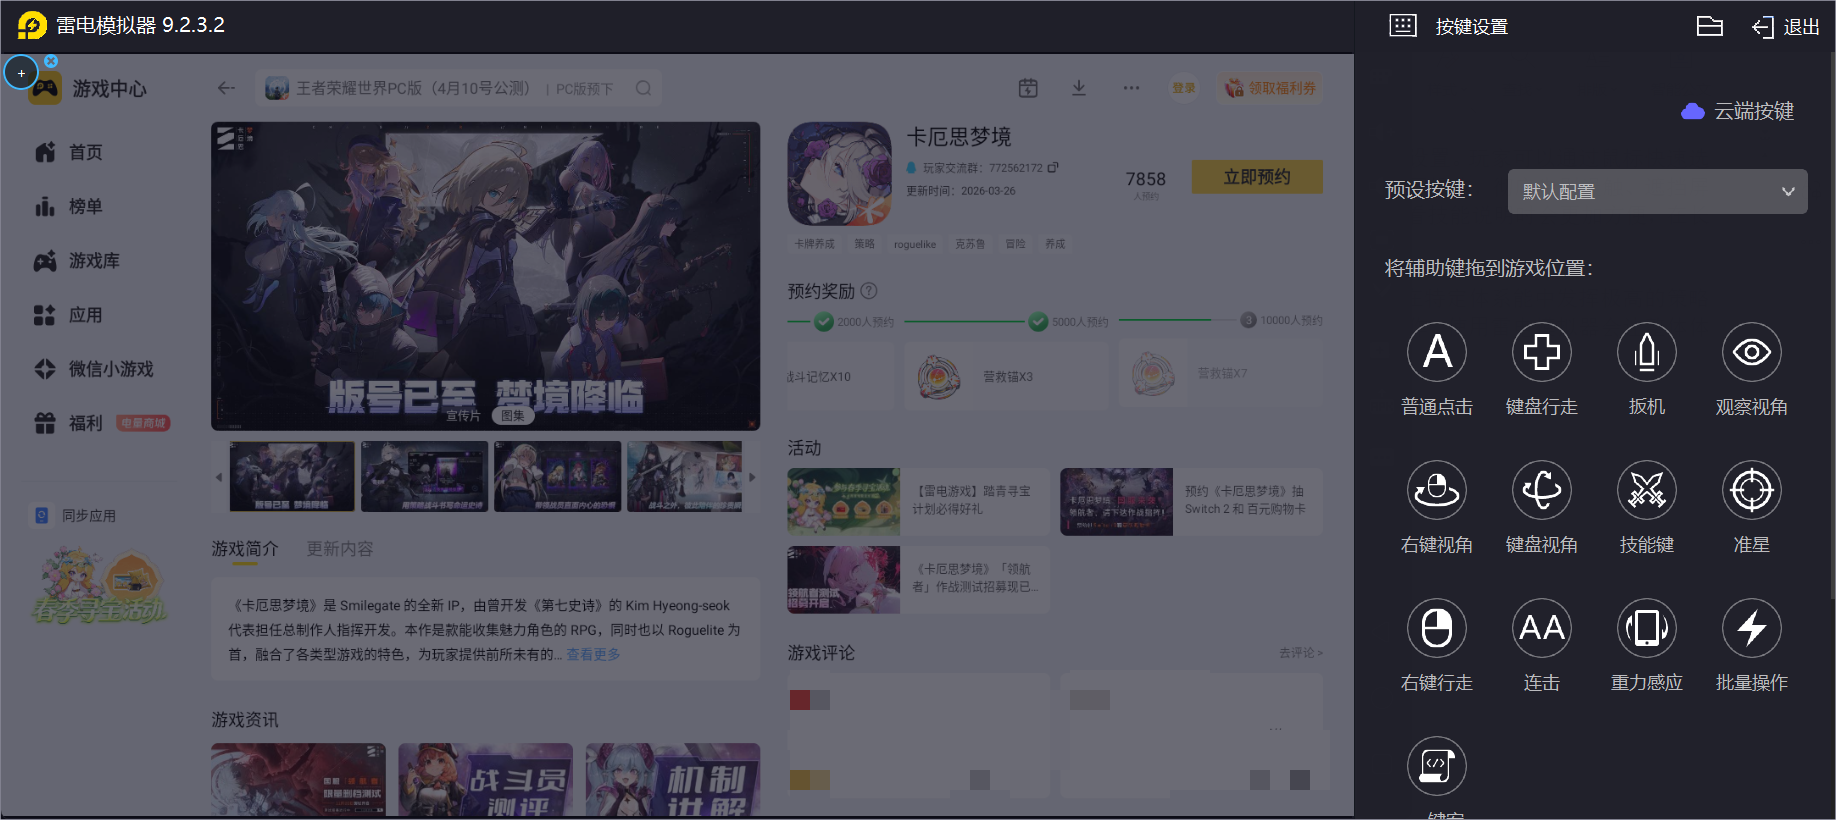Image resolution: width=1836 pixels, height=820 pixels.
Task: Click the 冒险 tag
Action: pyautogui.click(x=1015, y=244)
